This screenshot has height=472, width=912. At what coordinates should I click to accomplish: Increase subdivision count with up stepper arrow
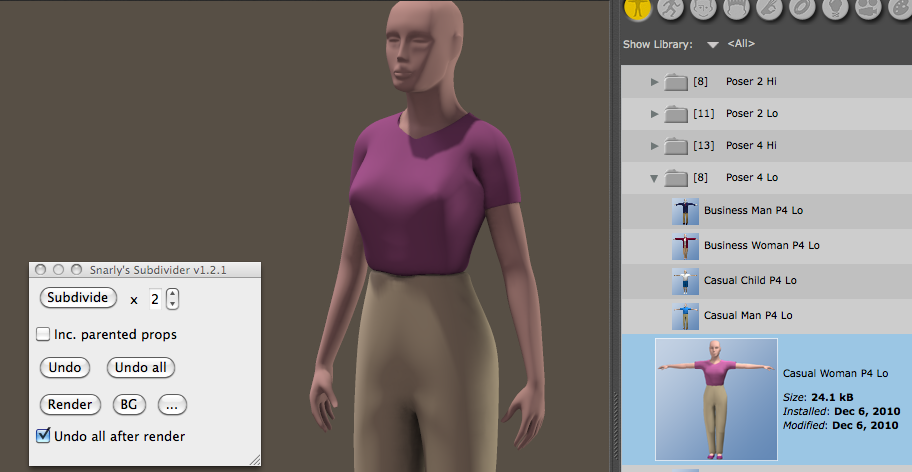coord(172,294)
